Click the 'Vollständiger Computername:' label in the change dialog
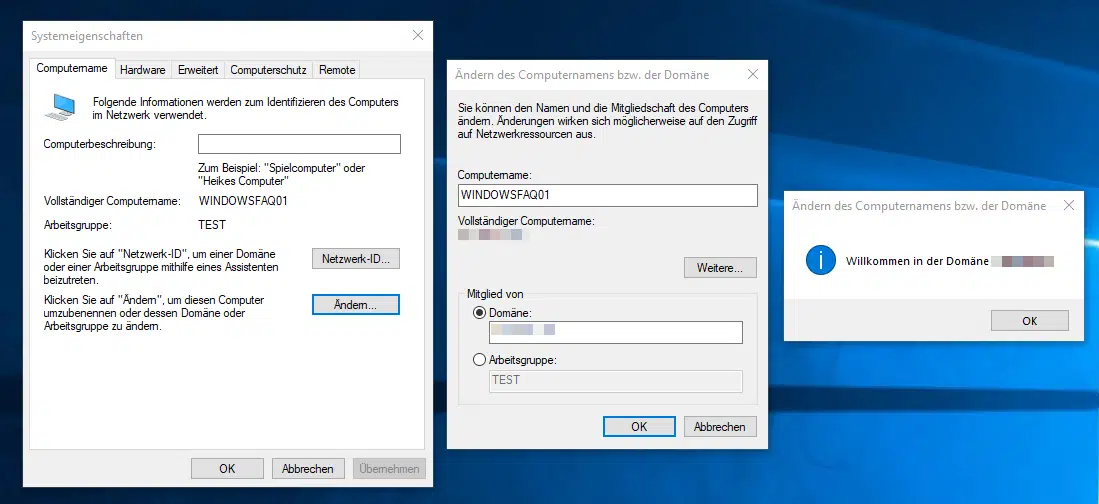1099x504 pixels. click(526, 221)
